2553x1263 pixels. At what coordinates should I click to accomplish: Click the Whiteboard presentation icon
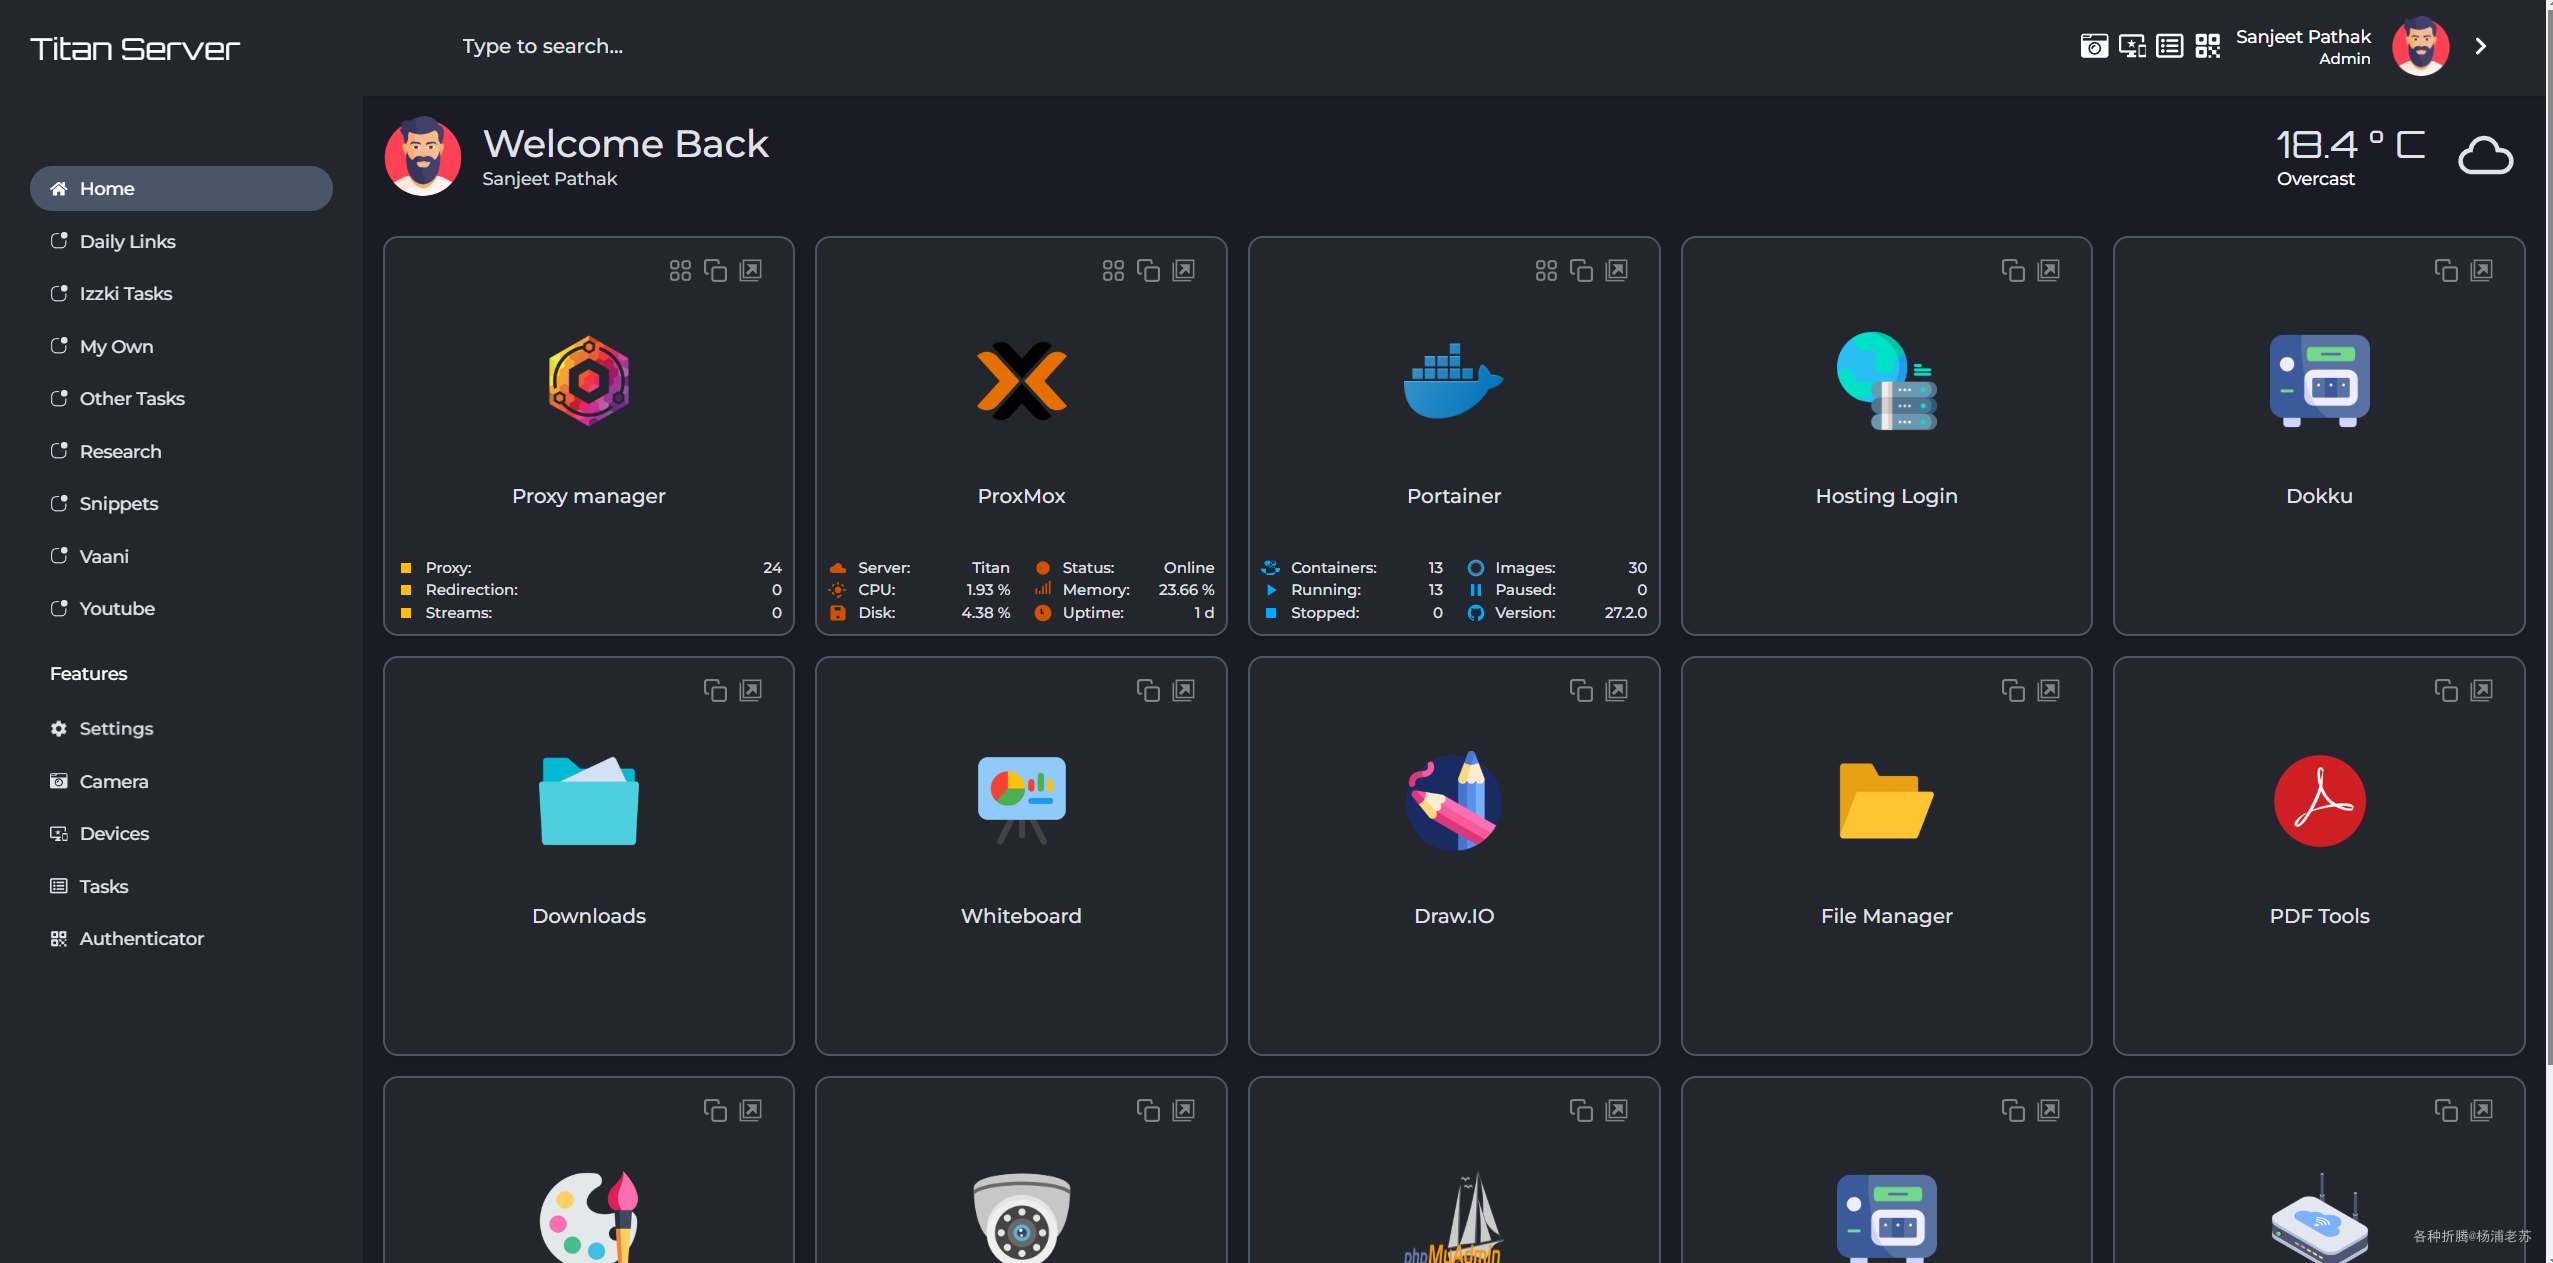(x=1021, y=801)
